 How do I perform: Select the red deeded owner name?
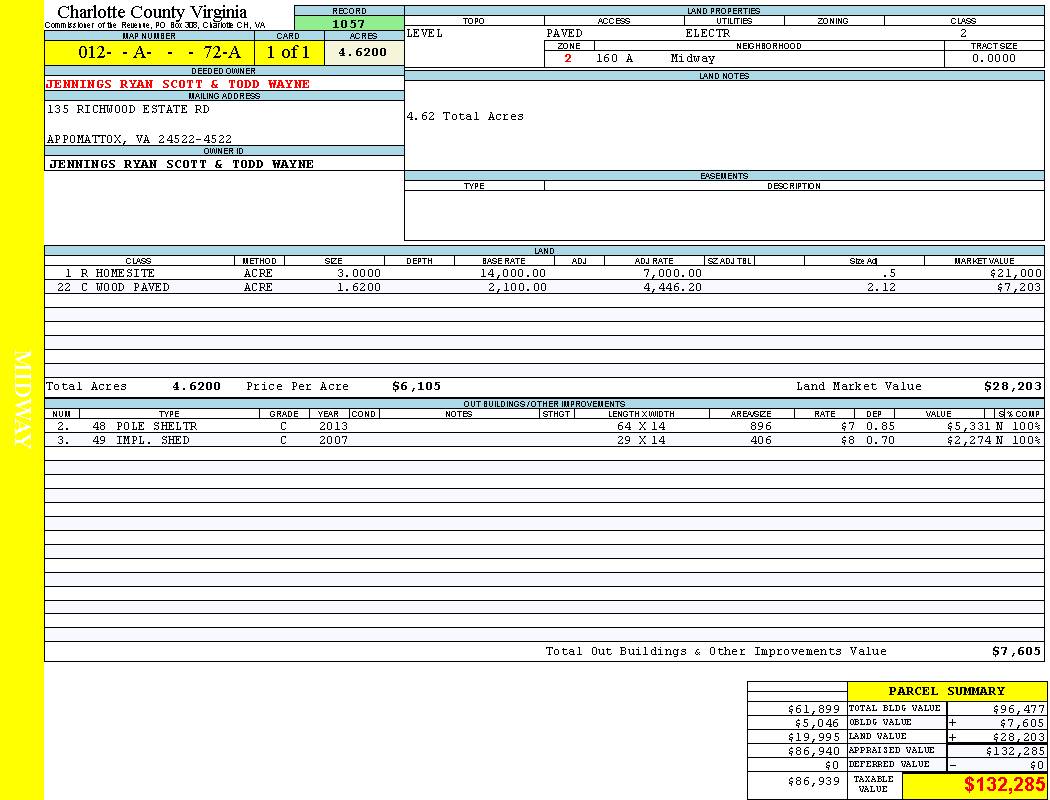click(x=178, y=84)
